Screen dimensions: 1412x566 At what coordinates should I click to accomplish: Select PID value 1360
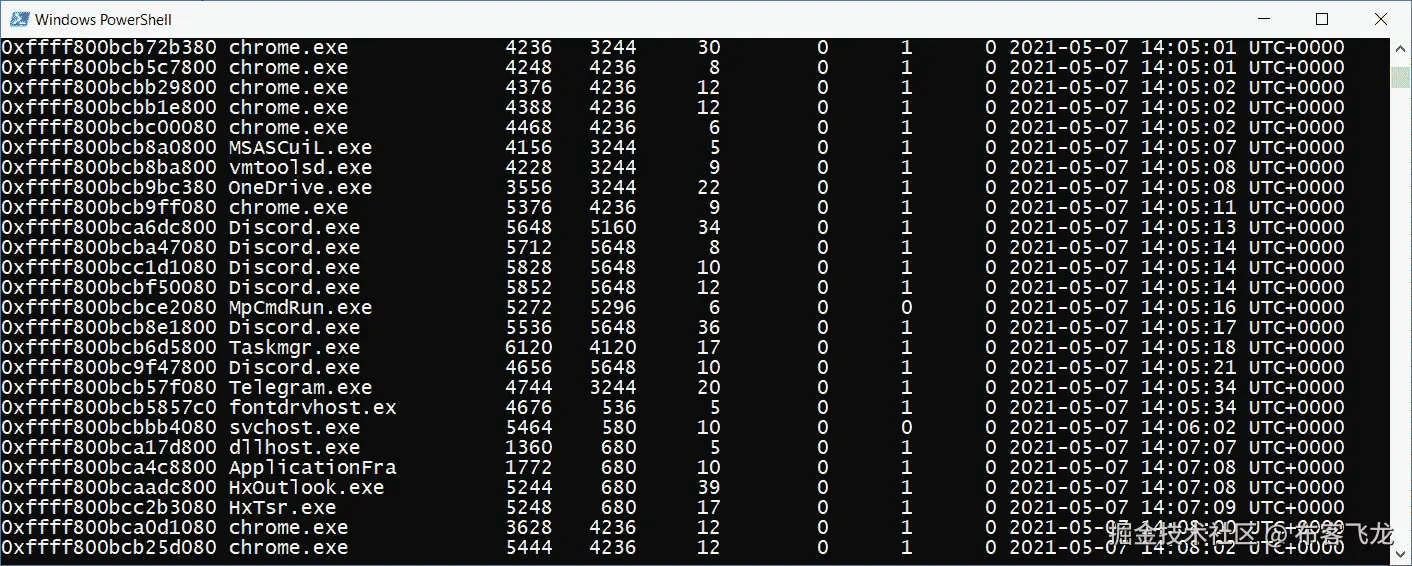[x=528, y=447]
